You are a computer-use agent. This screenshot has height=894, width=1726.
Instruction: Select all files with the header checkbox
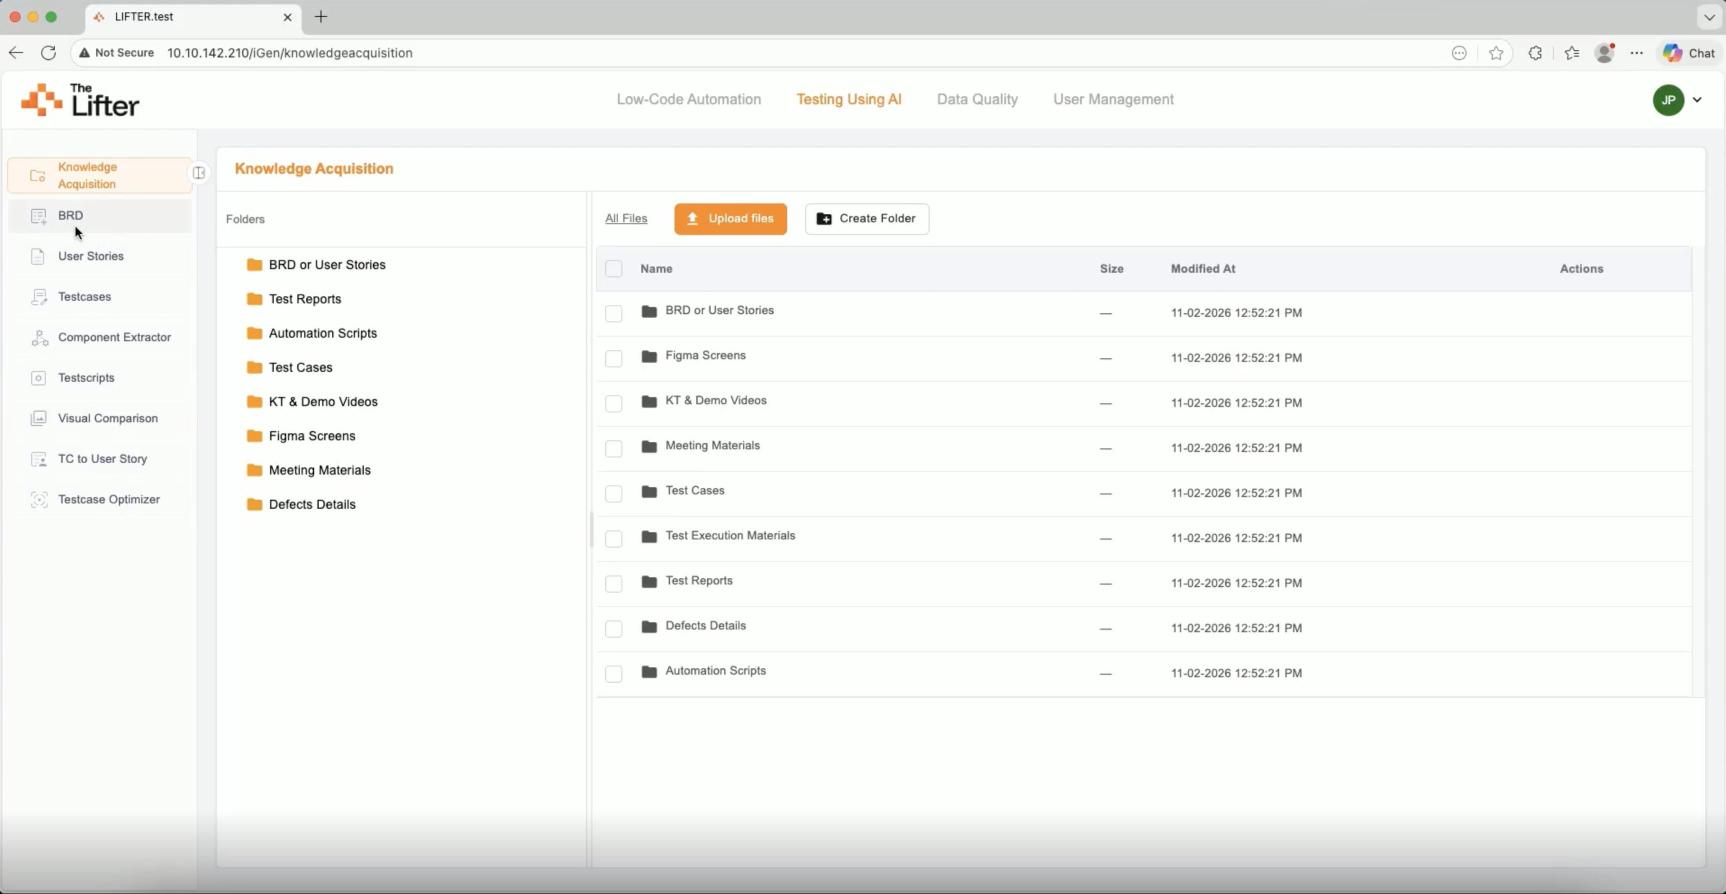click(x=614, y=269)
